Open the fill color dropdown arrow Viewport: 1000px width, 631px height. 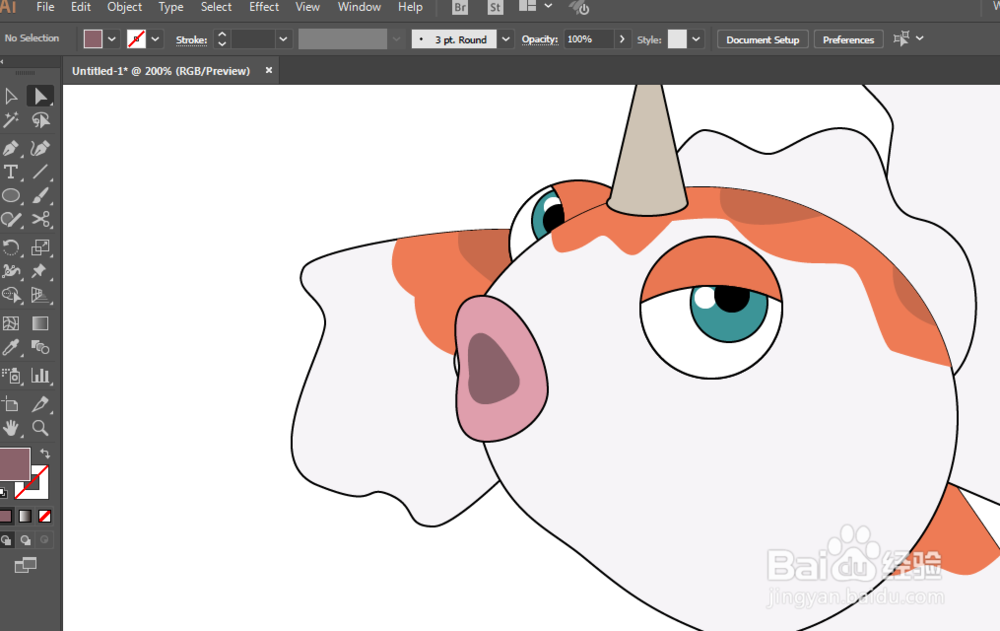tap(112, 40)
